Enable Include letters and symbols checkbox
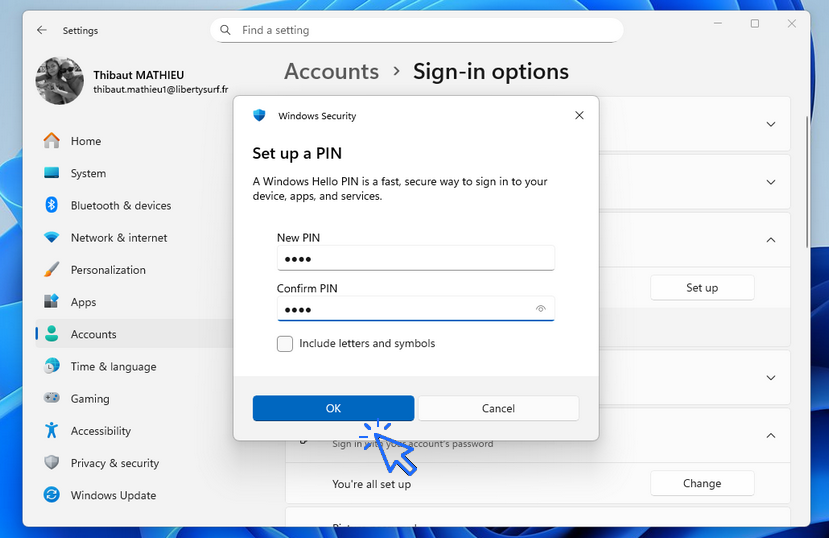Screen dimensions: 829x538 click(284, 344)
